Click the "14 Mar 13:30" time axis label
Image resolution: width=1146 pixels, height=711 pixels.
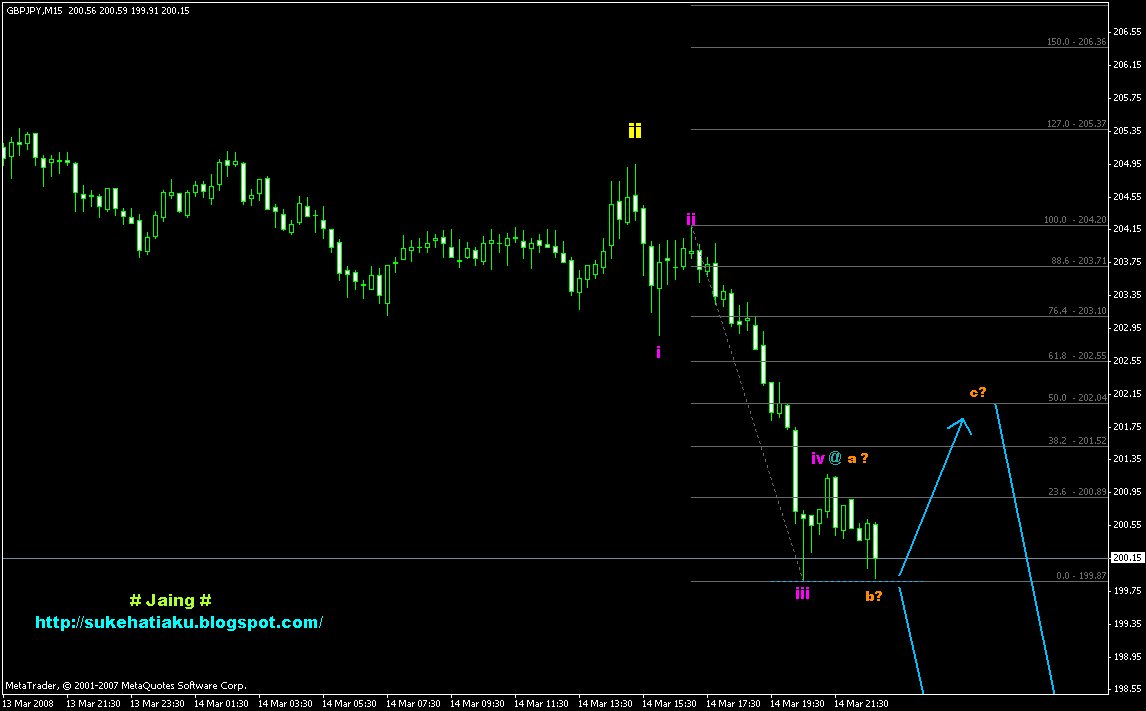tap(605, 704)
